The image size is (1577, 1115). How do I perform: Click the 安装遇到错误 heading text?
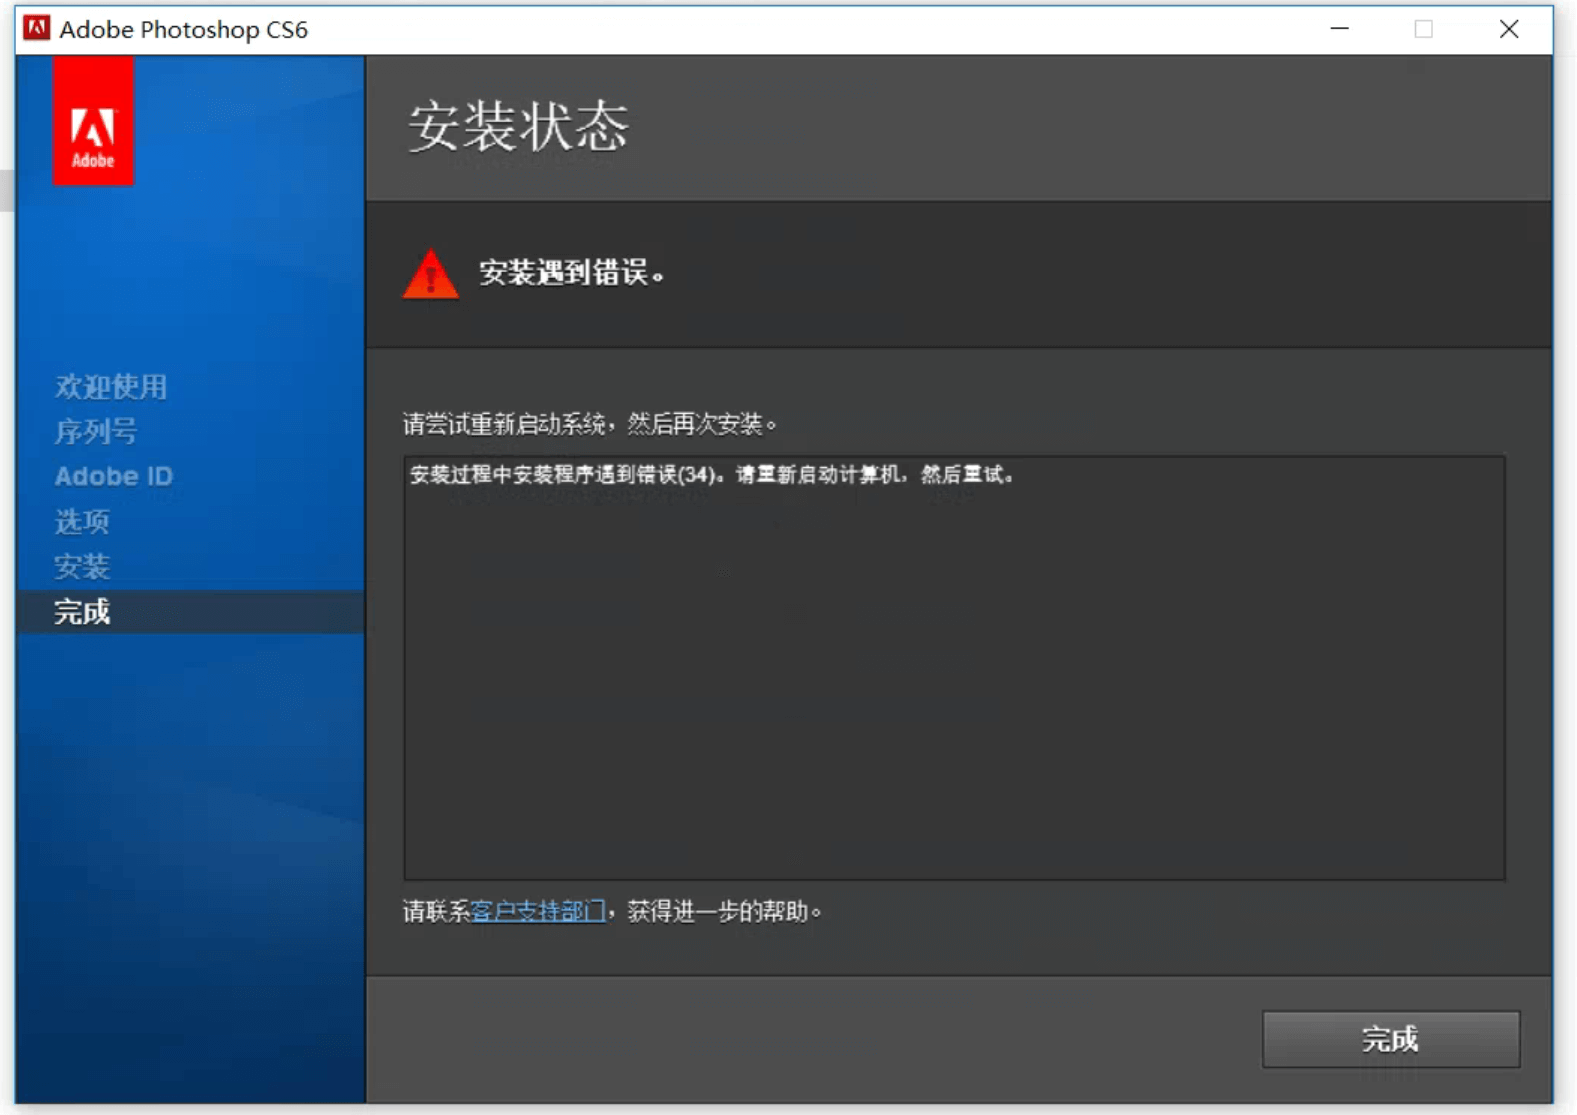click(572, 272)
